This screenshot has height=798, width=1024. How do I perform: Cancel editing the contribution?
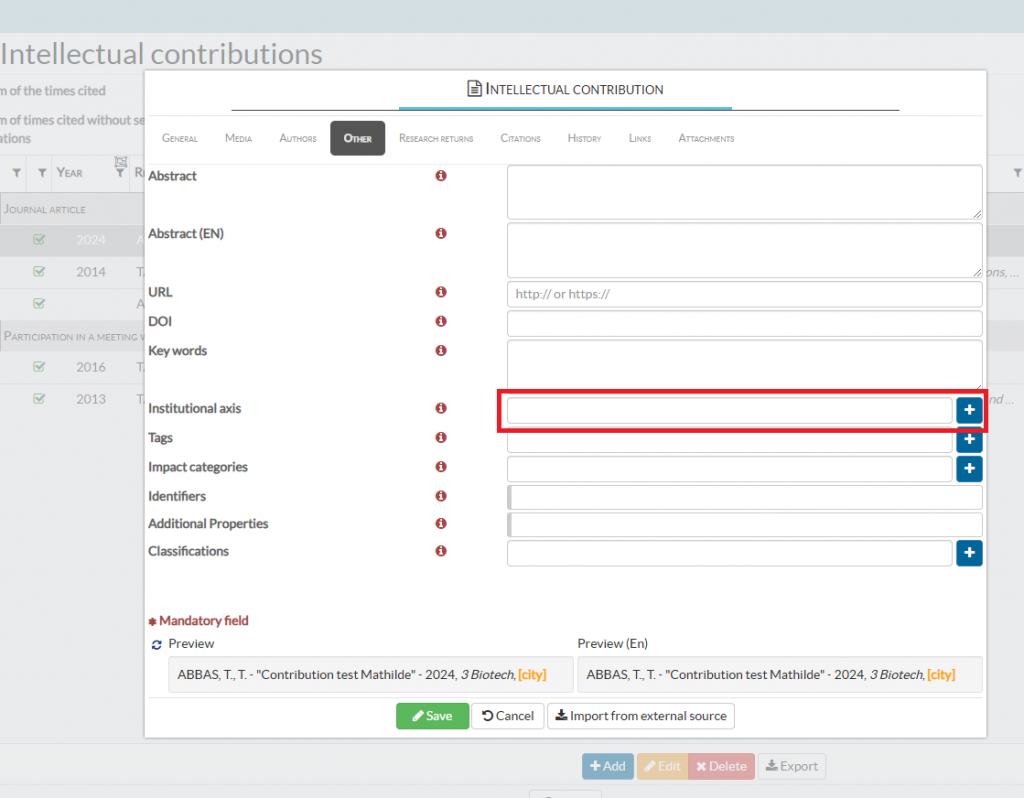(508, 716)
